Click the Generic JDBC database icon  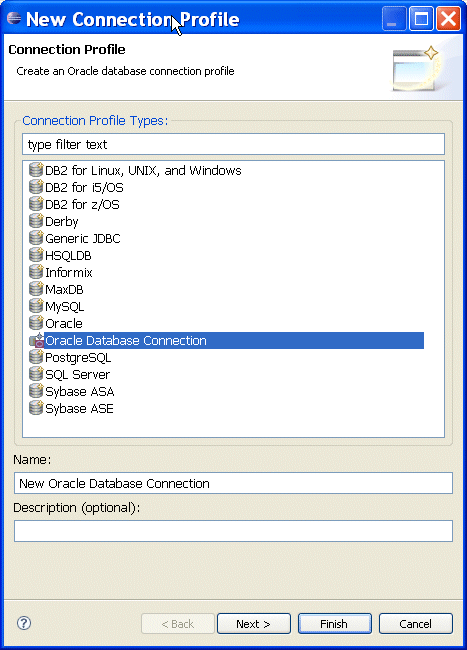click(x=36, y=238)
